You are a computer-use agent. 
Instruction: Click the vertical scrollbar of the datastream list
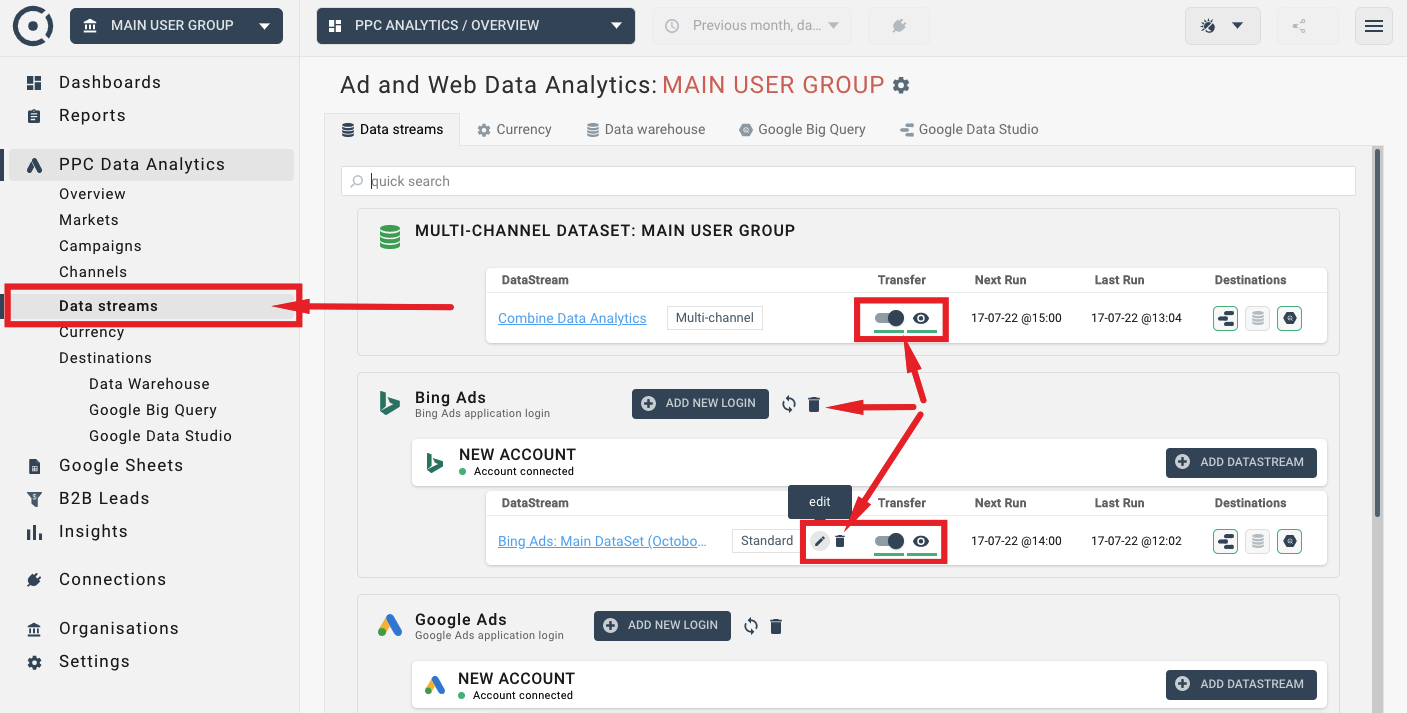(x=1377, y=331)
